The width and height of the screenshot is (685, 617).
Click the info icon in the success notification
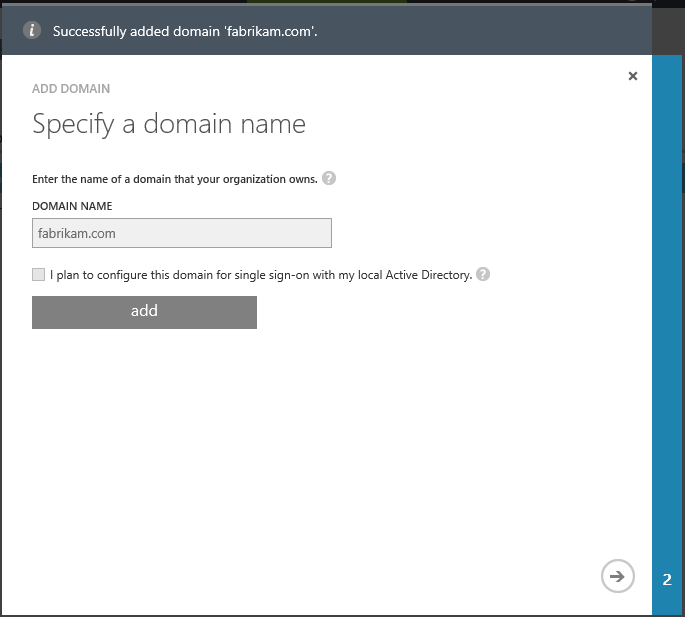coord(32,30)
